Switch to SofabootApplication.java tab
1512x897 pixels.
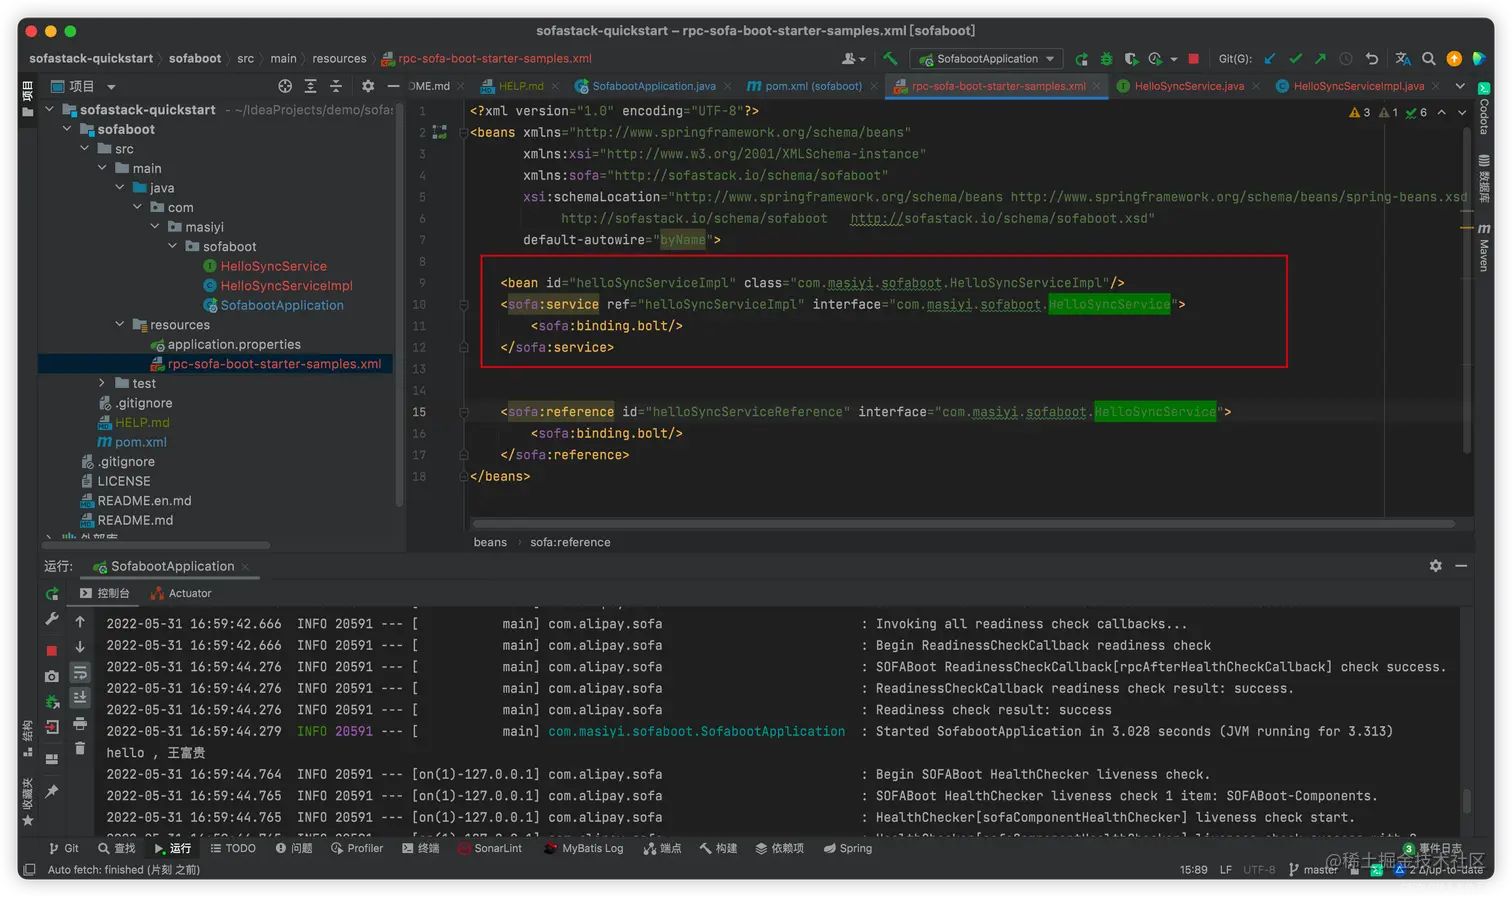(x=654, y=86)
